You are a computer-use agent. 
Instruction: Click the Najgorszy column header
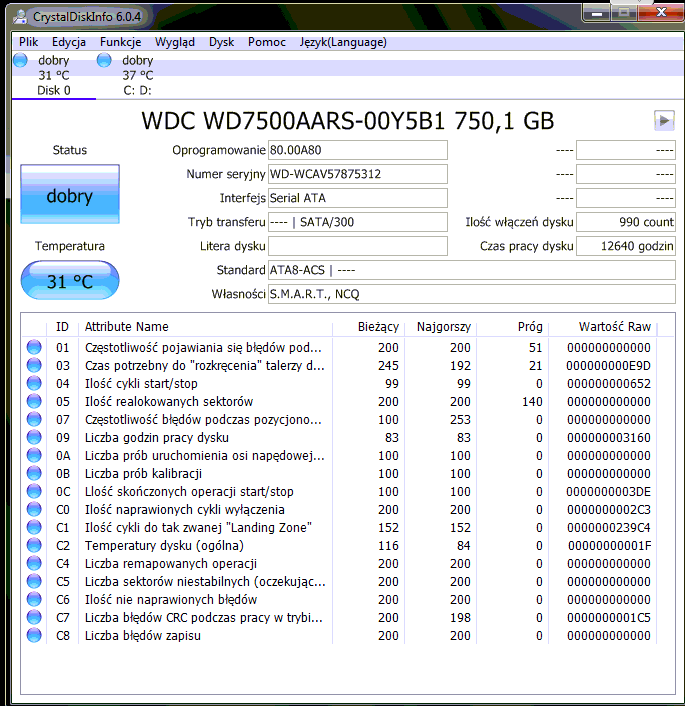click(440, 326)
